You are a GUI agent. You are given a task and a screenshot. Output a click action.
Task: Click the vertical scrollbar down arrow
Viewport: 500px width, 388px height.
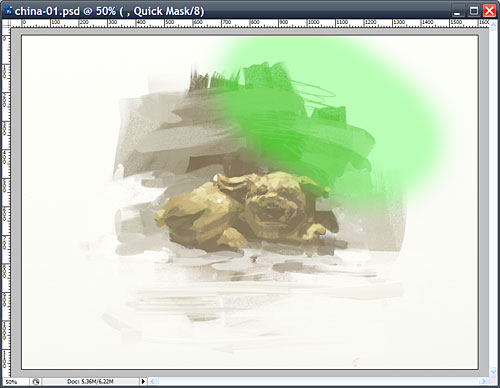tap(493, 371)
